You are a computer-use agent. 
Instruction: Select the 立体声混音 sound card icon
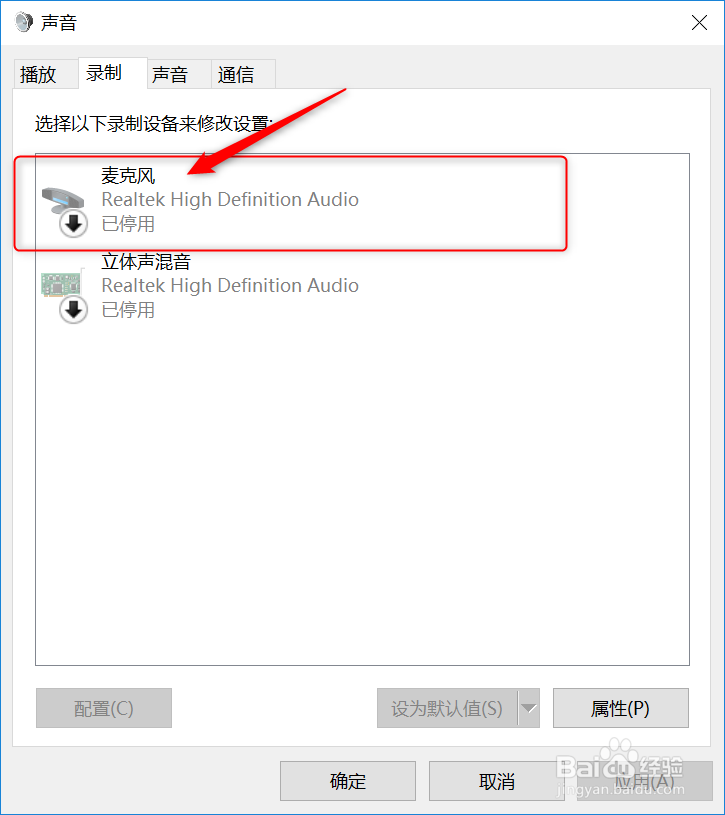coord(61,284)
